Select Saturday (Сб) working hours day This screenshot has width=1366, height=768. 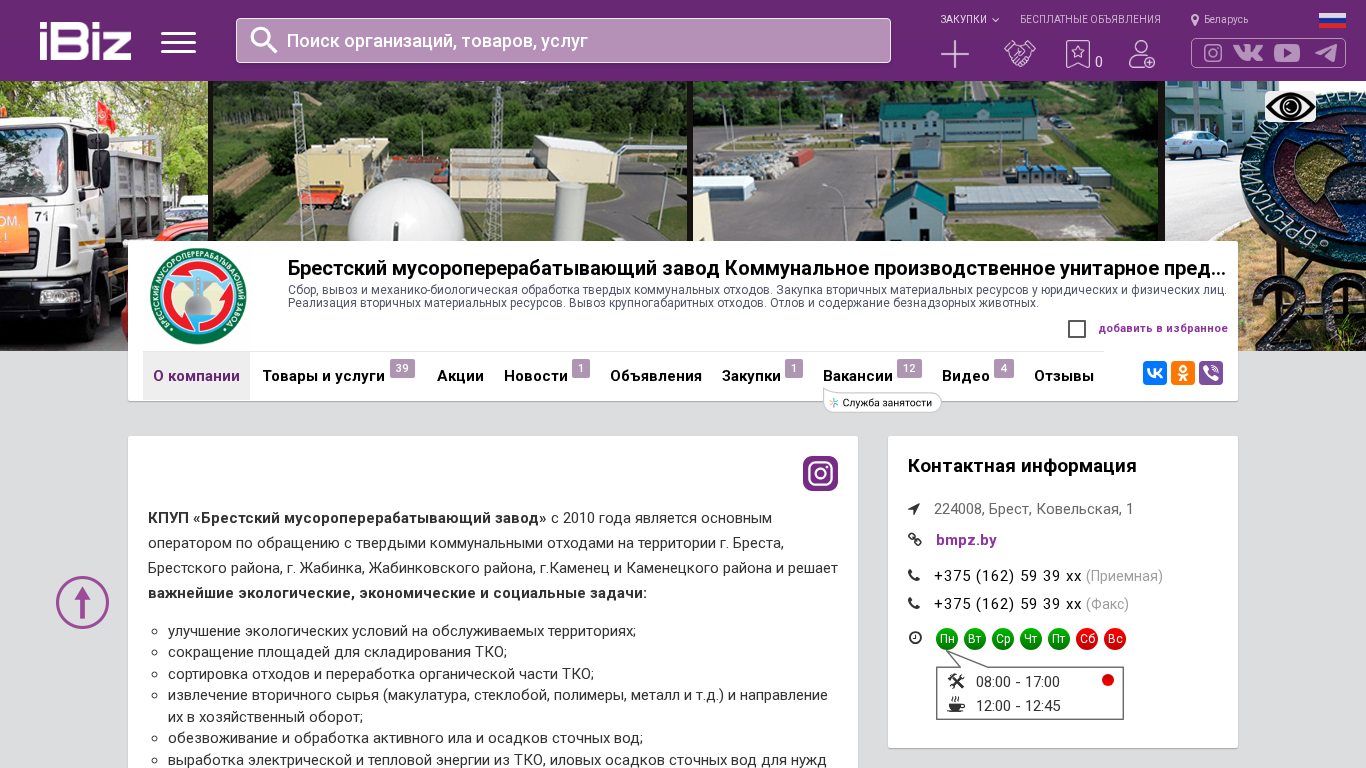[1087, 639]
